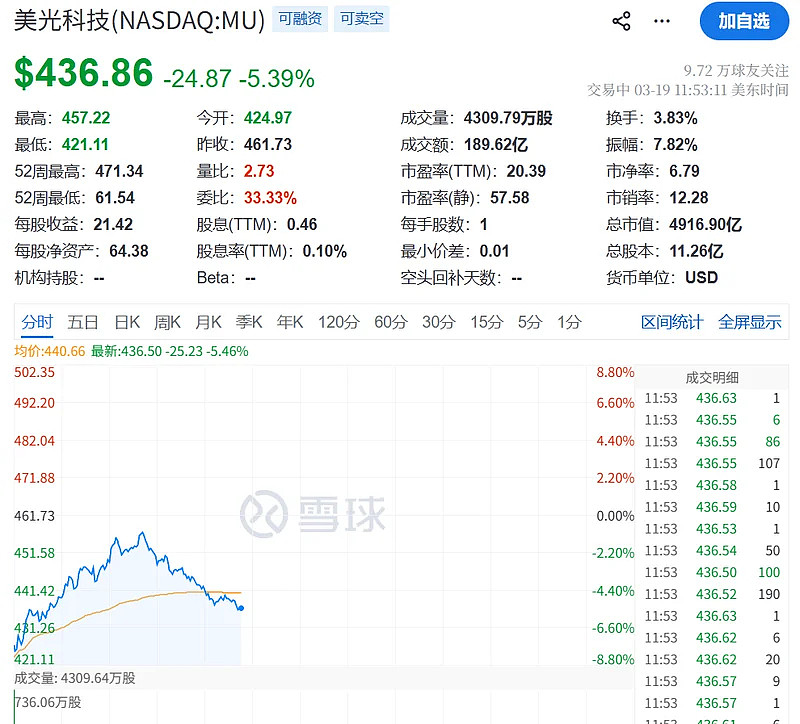
Task: Click the share icon
Action: coord(621,21)
